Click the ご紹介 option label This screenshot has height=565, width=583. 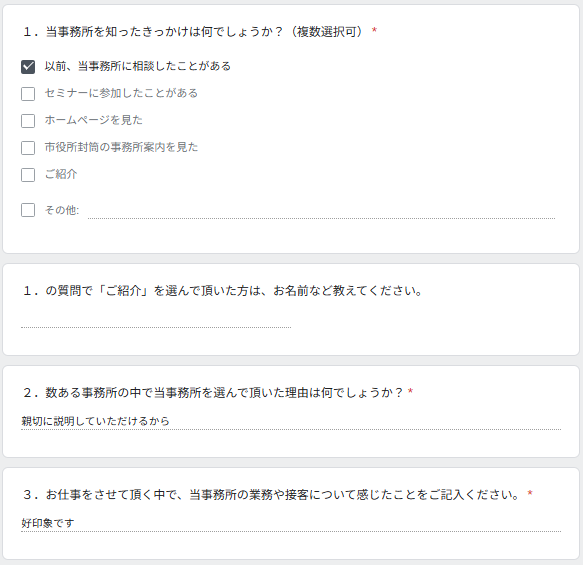coord(61,174)
